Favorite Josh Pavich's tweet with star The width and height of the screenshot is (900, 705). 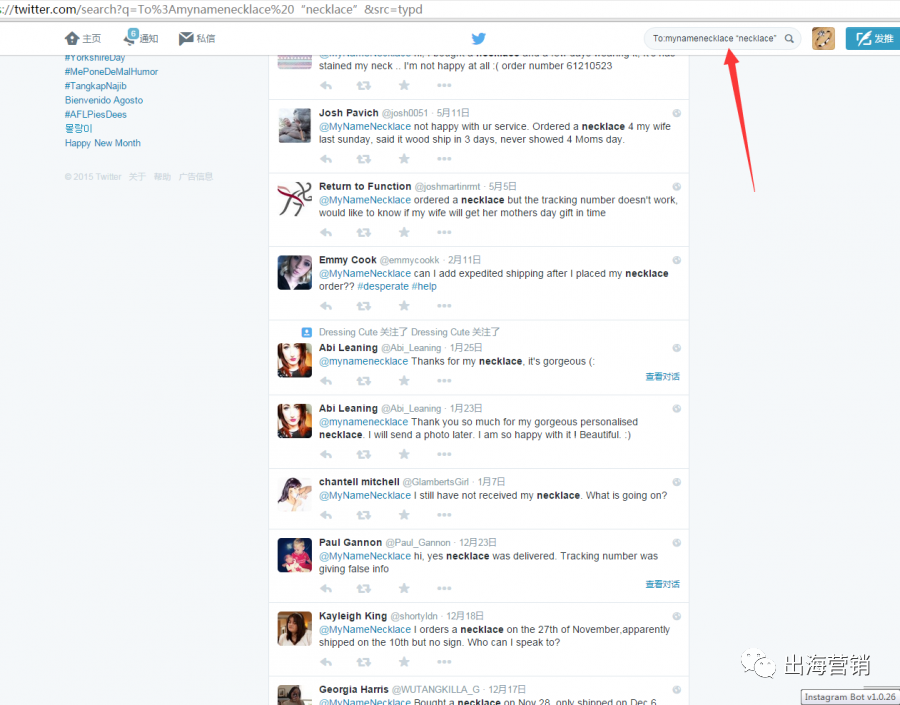coord(404,158)
